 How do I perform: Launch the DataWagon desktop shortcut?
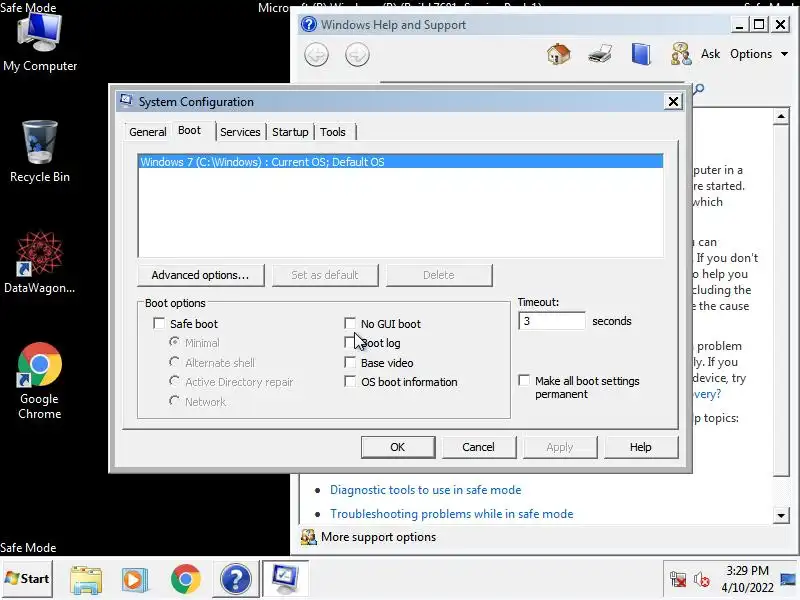(x=40, y=262)
